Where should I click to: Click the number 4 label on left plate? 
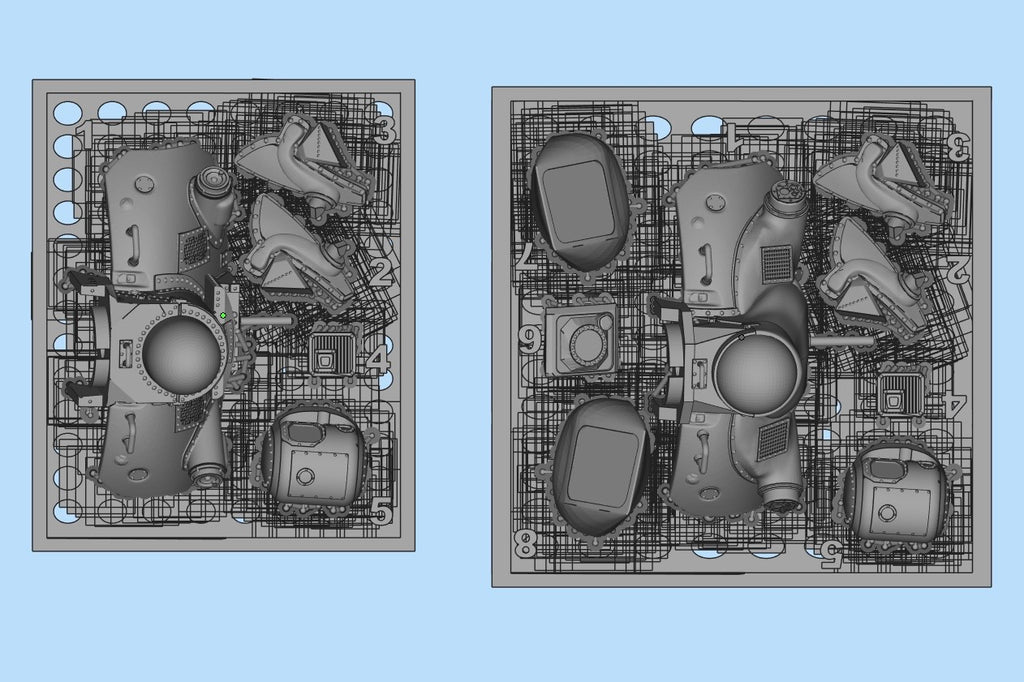pos(378,360)
